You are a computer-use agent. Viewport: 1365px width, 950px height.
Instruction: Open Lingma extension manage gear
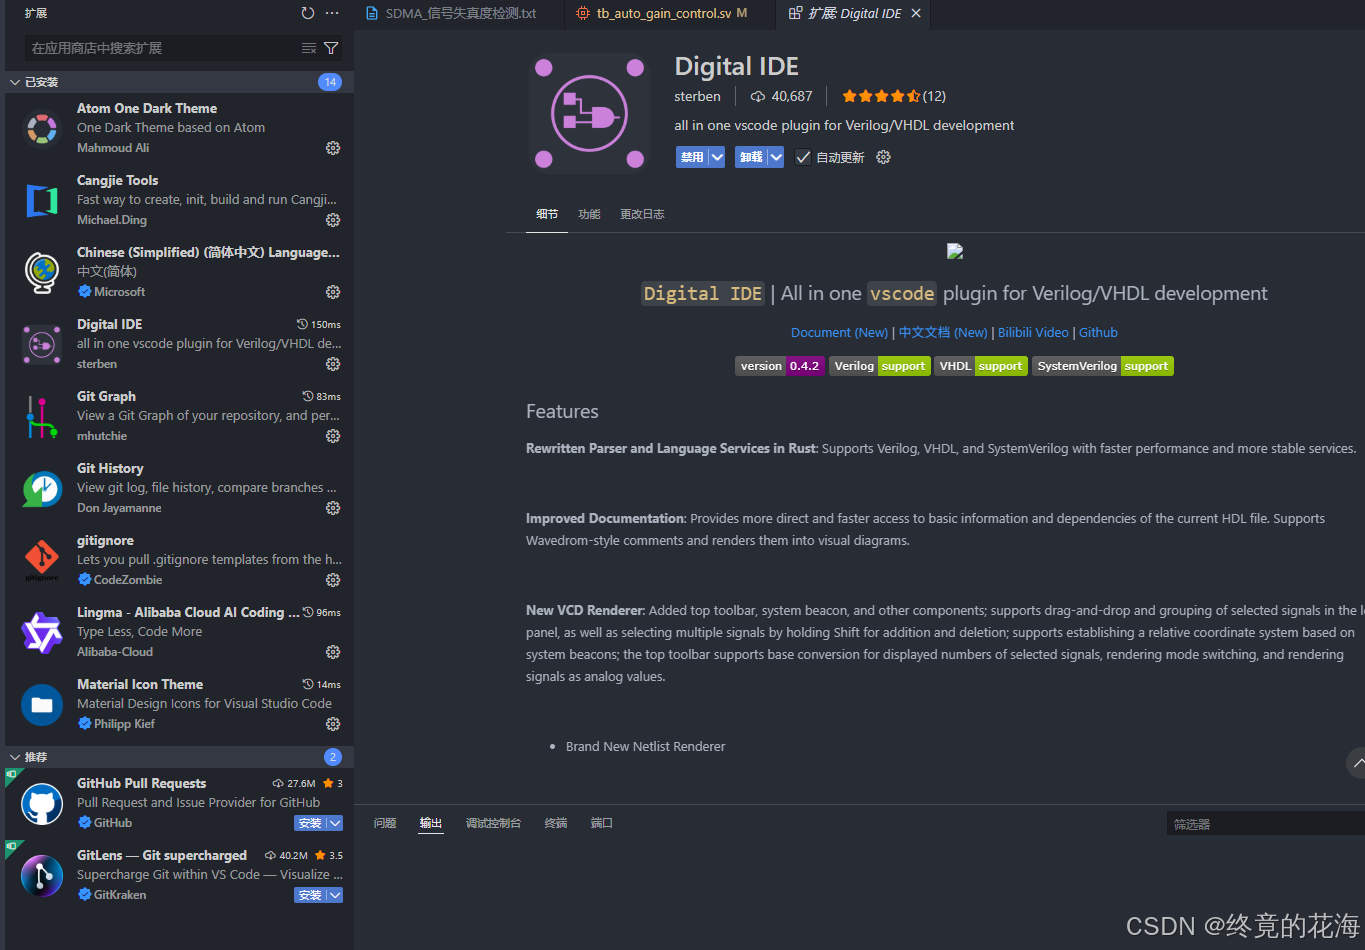(x=333, y=652)
